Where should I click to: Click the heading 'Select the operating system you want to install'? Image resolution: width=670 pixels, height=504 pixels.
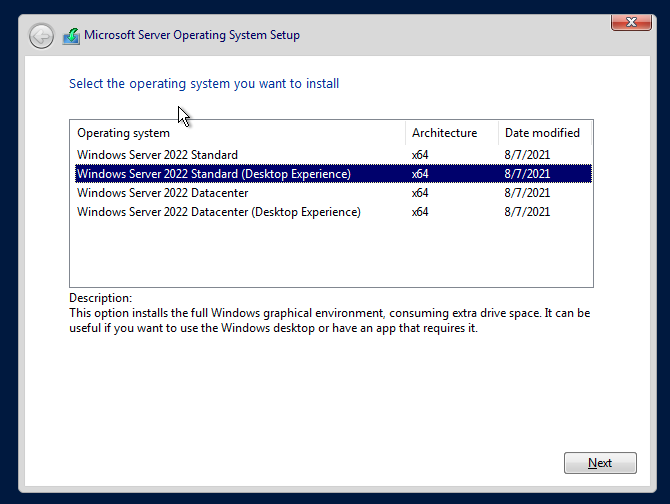[x=204, y=84]
